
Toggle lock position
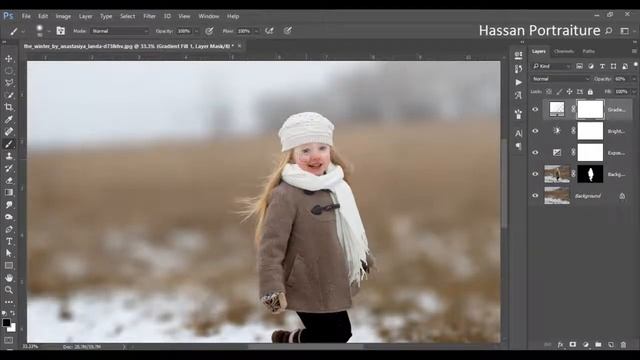(569, 92)
